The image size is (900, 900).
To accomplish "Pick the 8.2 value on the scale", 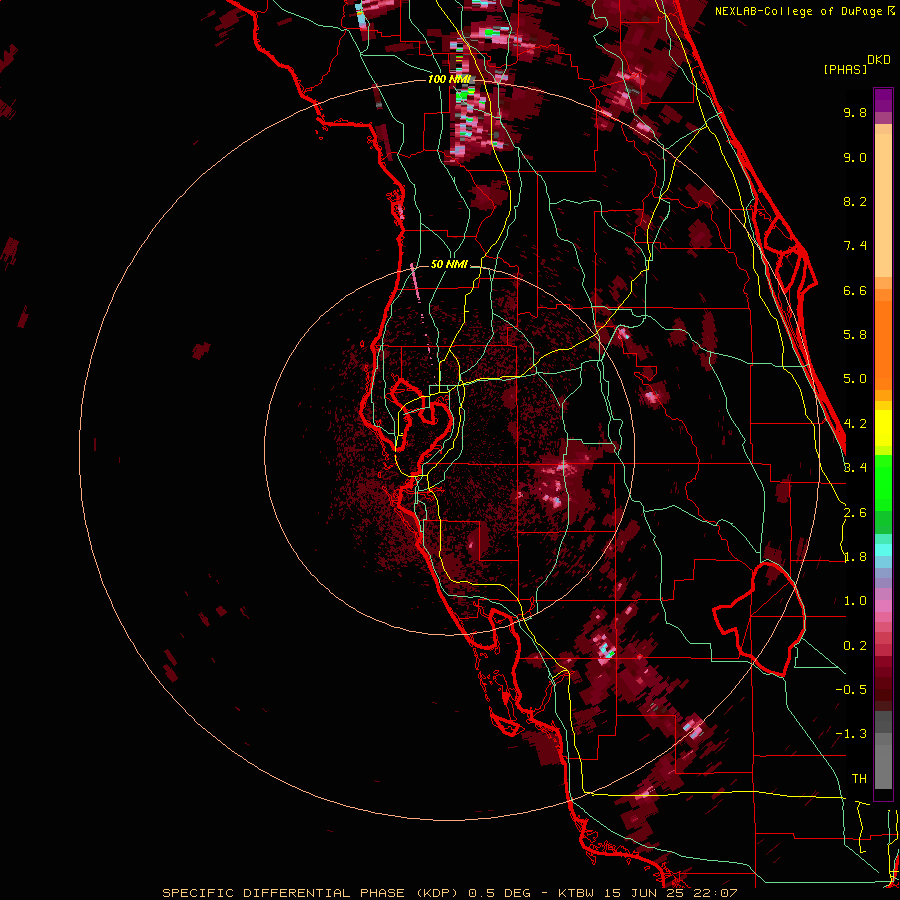I will (855, 201).
